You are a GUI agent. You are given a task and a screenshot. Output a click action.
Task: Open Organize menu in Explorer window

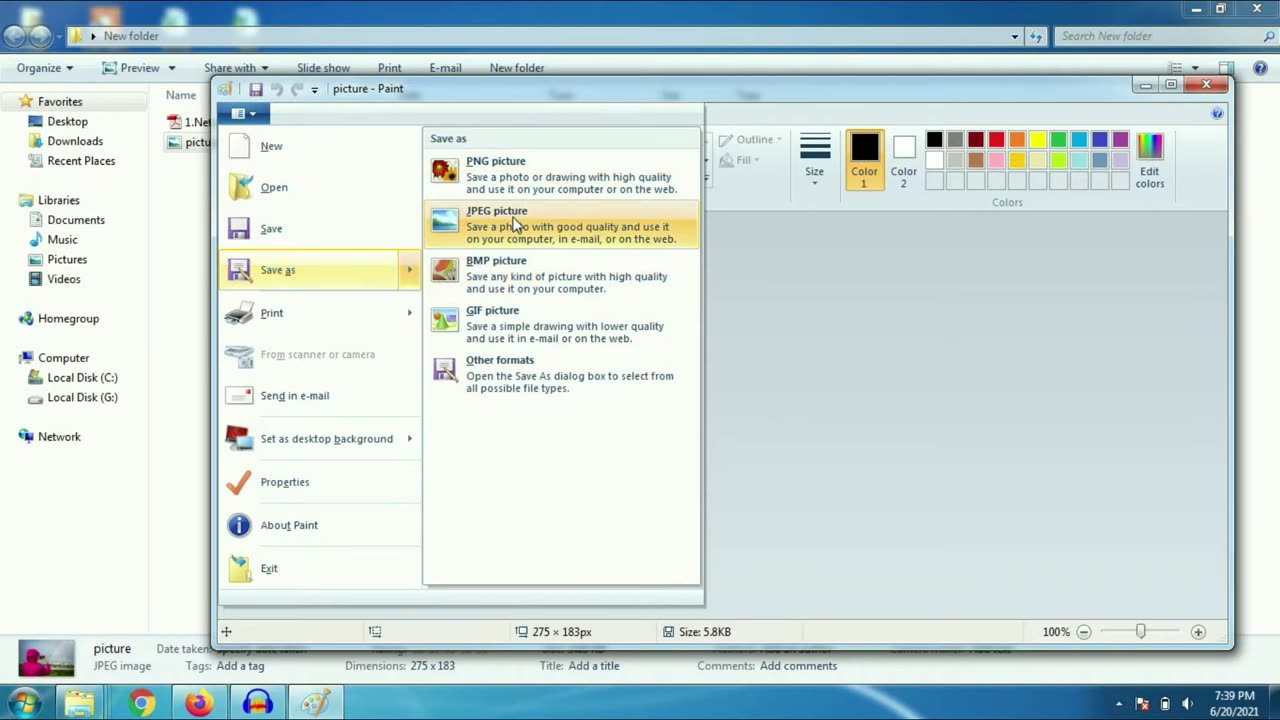45,68
